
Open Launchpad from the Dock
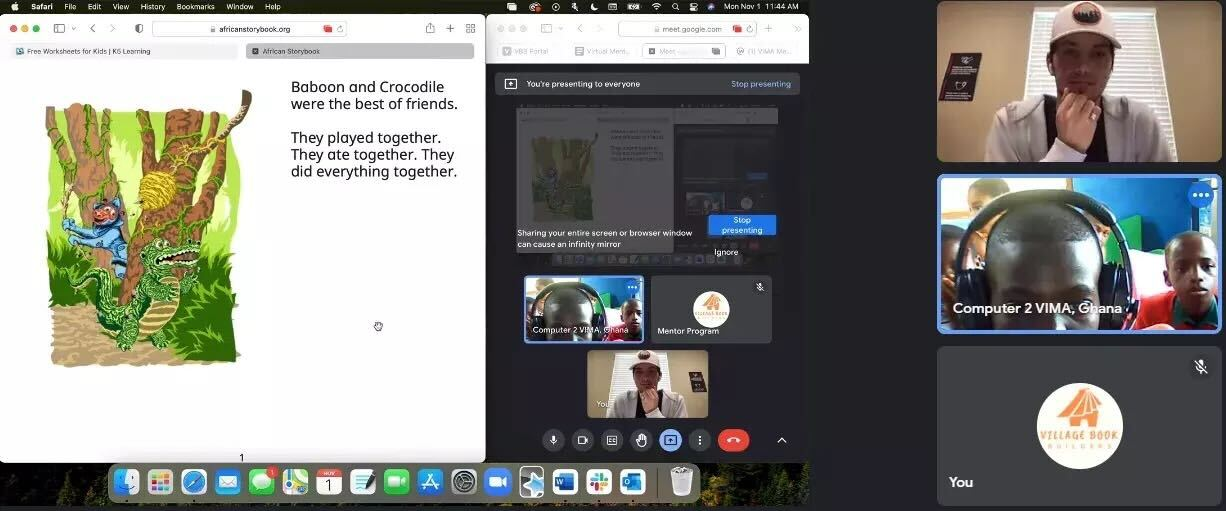160,482
